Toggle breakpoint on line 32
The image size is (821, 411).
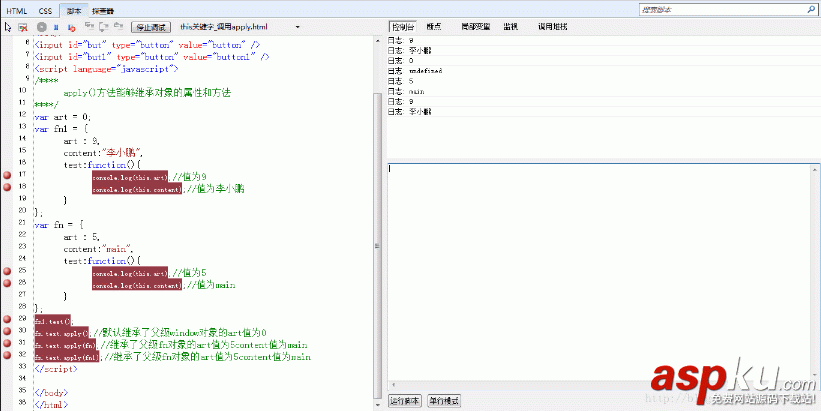coord(7,355)
